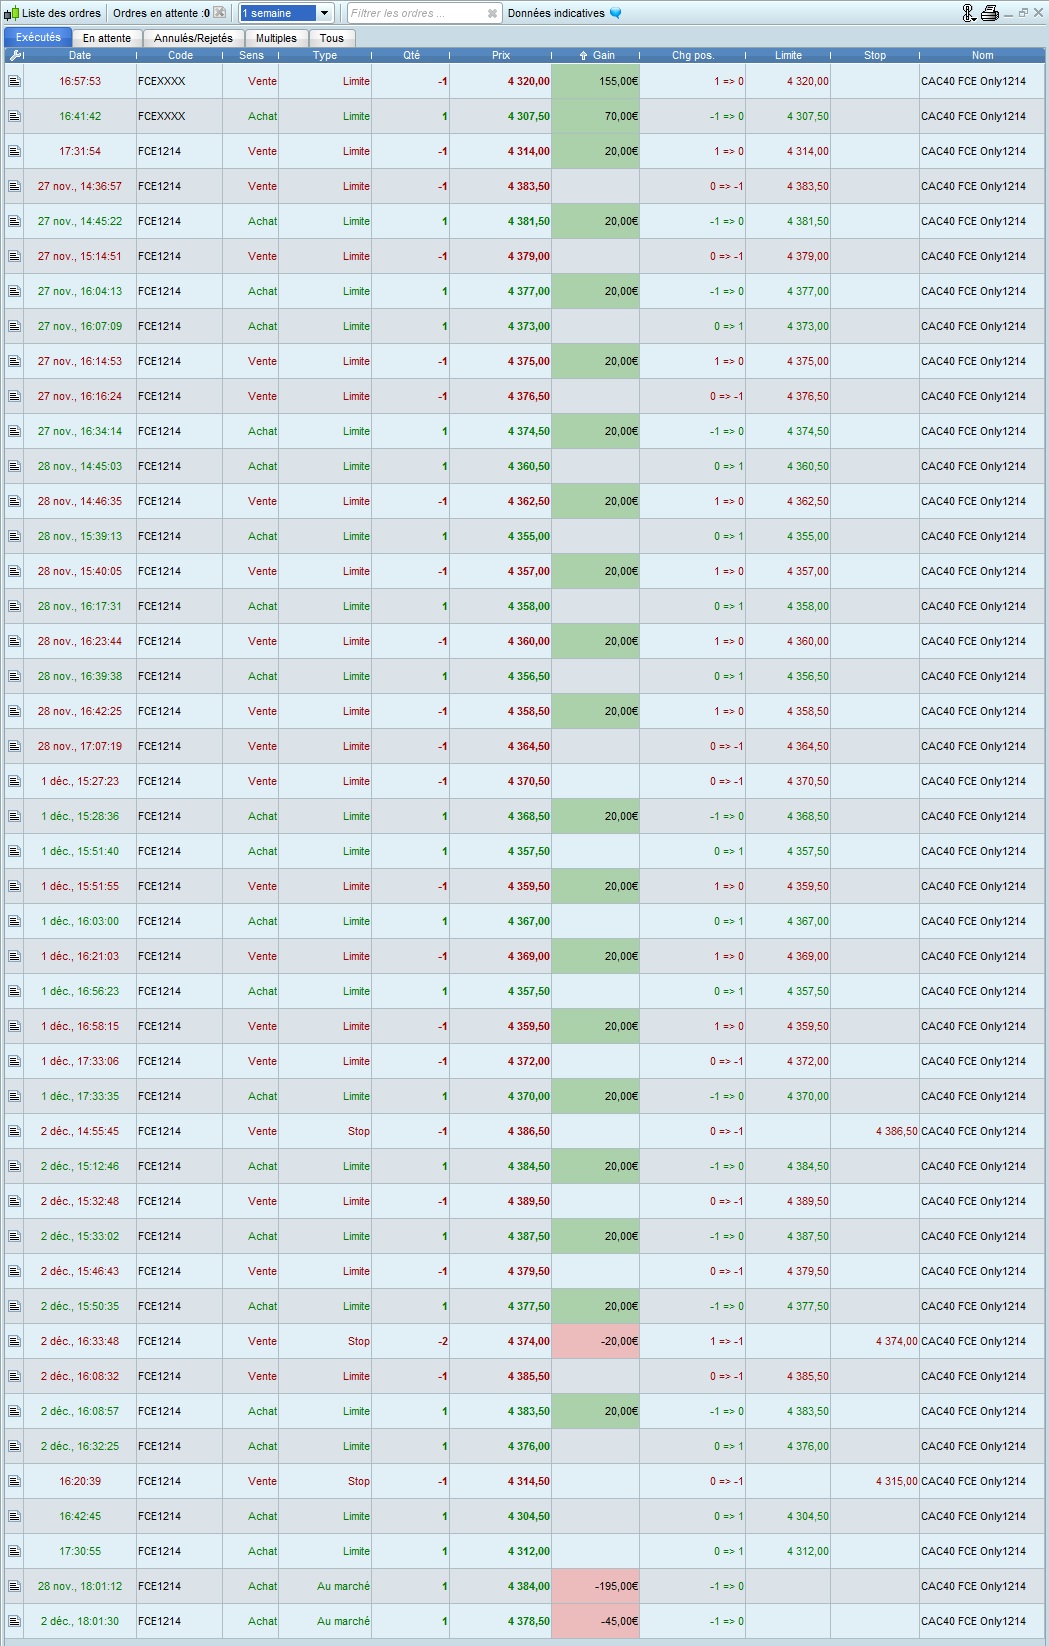Viewport: 1049px width, 1646px height.
Task: Click the green 155,00€ gain cell
Action: click(x=595, y=81)
